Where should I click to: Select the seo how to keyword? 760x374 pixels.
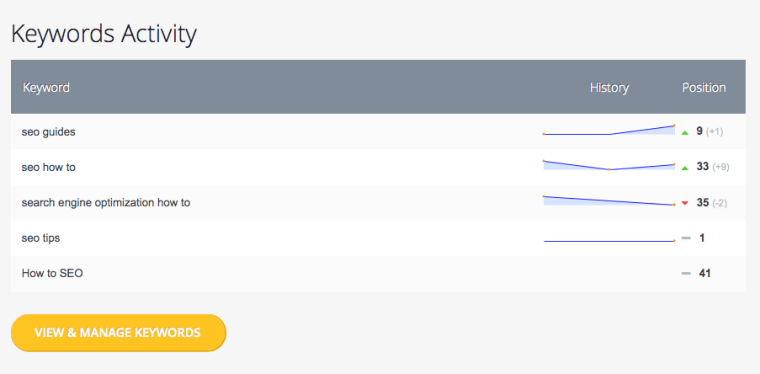click(48, 167)
